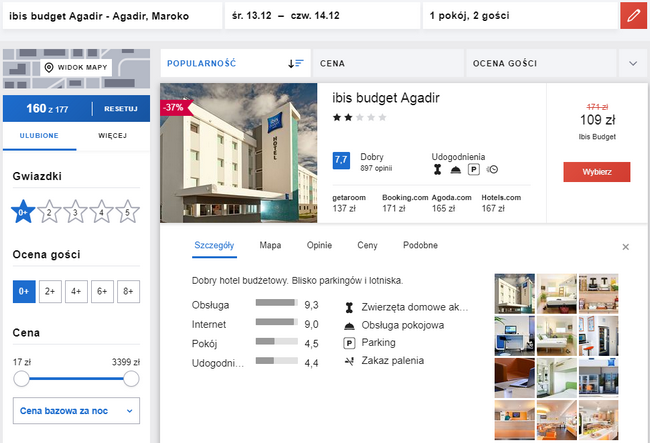The image size is (650, 443).
Task: Click the Widok mapy button
Action: click(76, 67)
